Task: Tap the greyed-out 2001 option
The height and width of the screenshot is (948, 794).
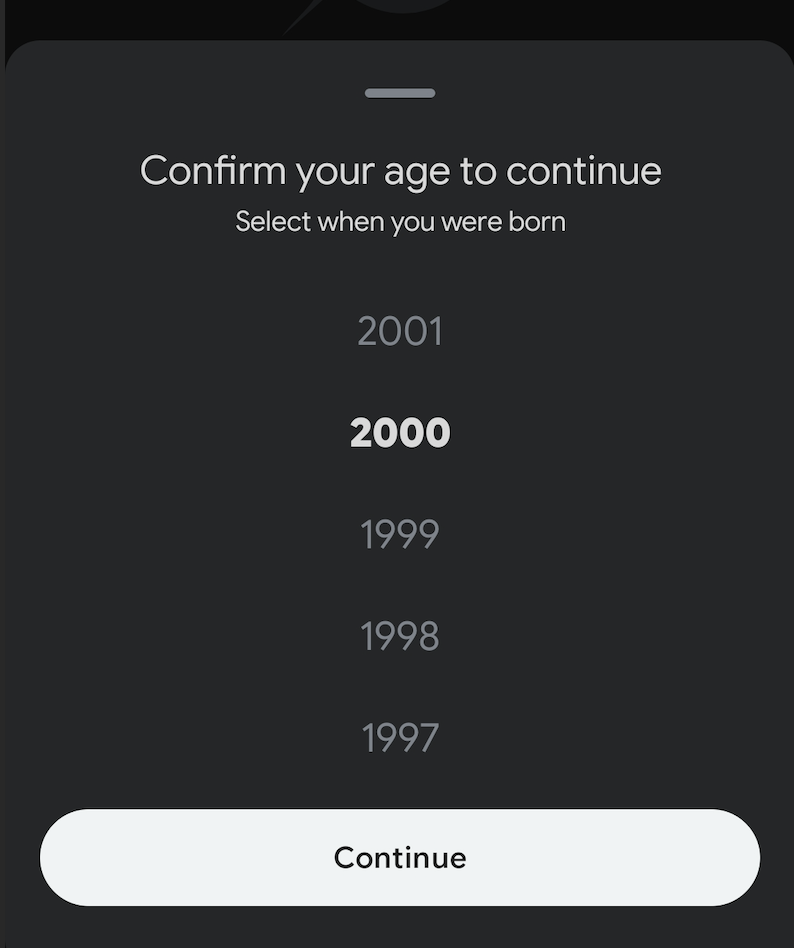Action: coord(400,331)
